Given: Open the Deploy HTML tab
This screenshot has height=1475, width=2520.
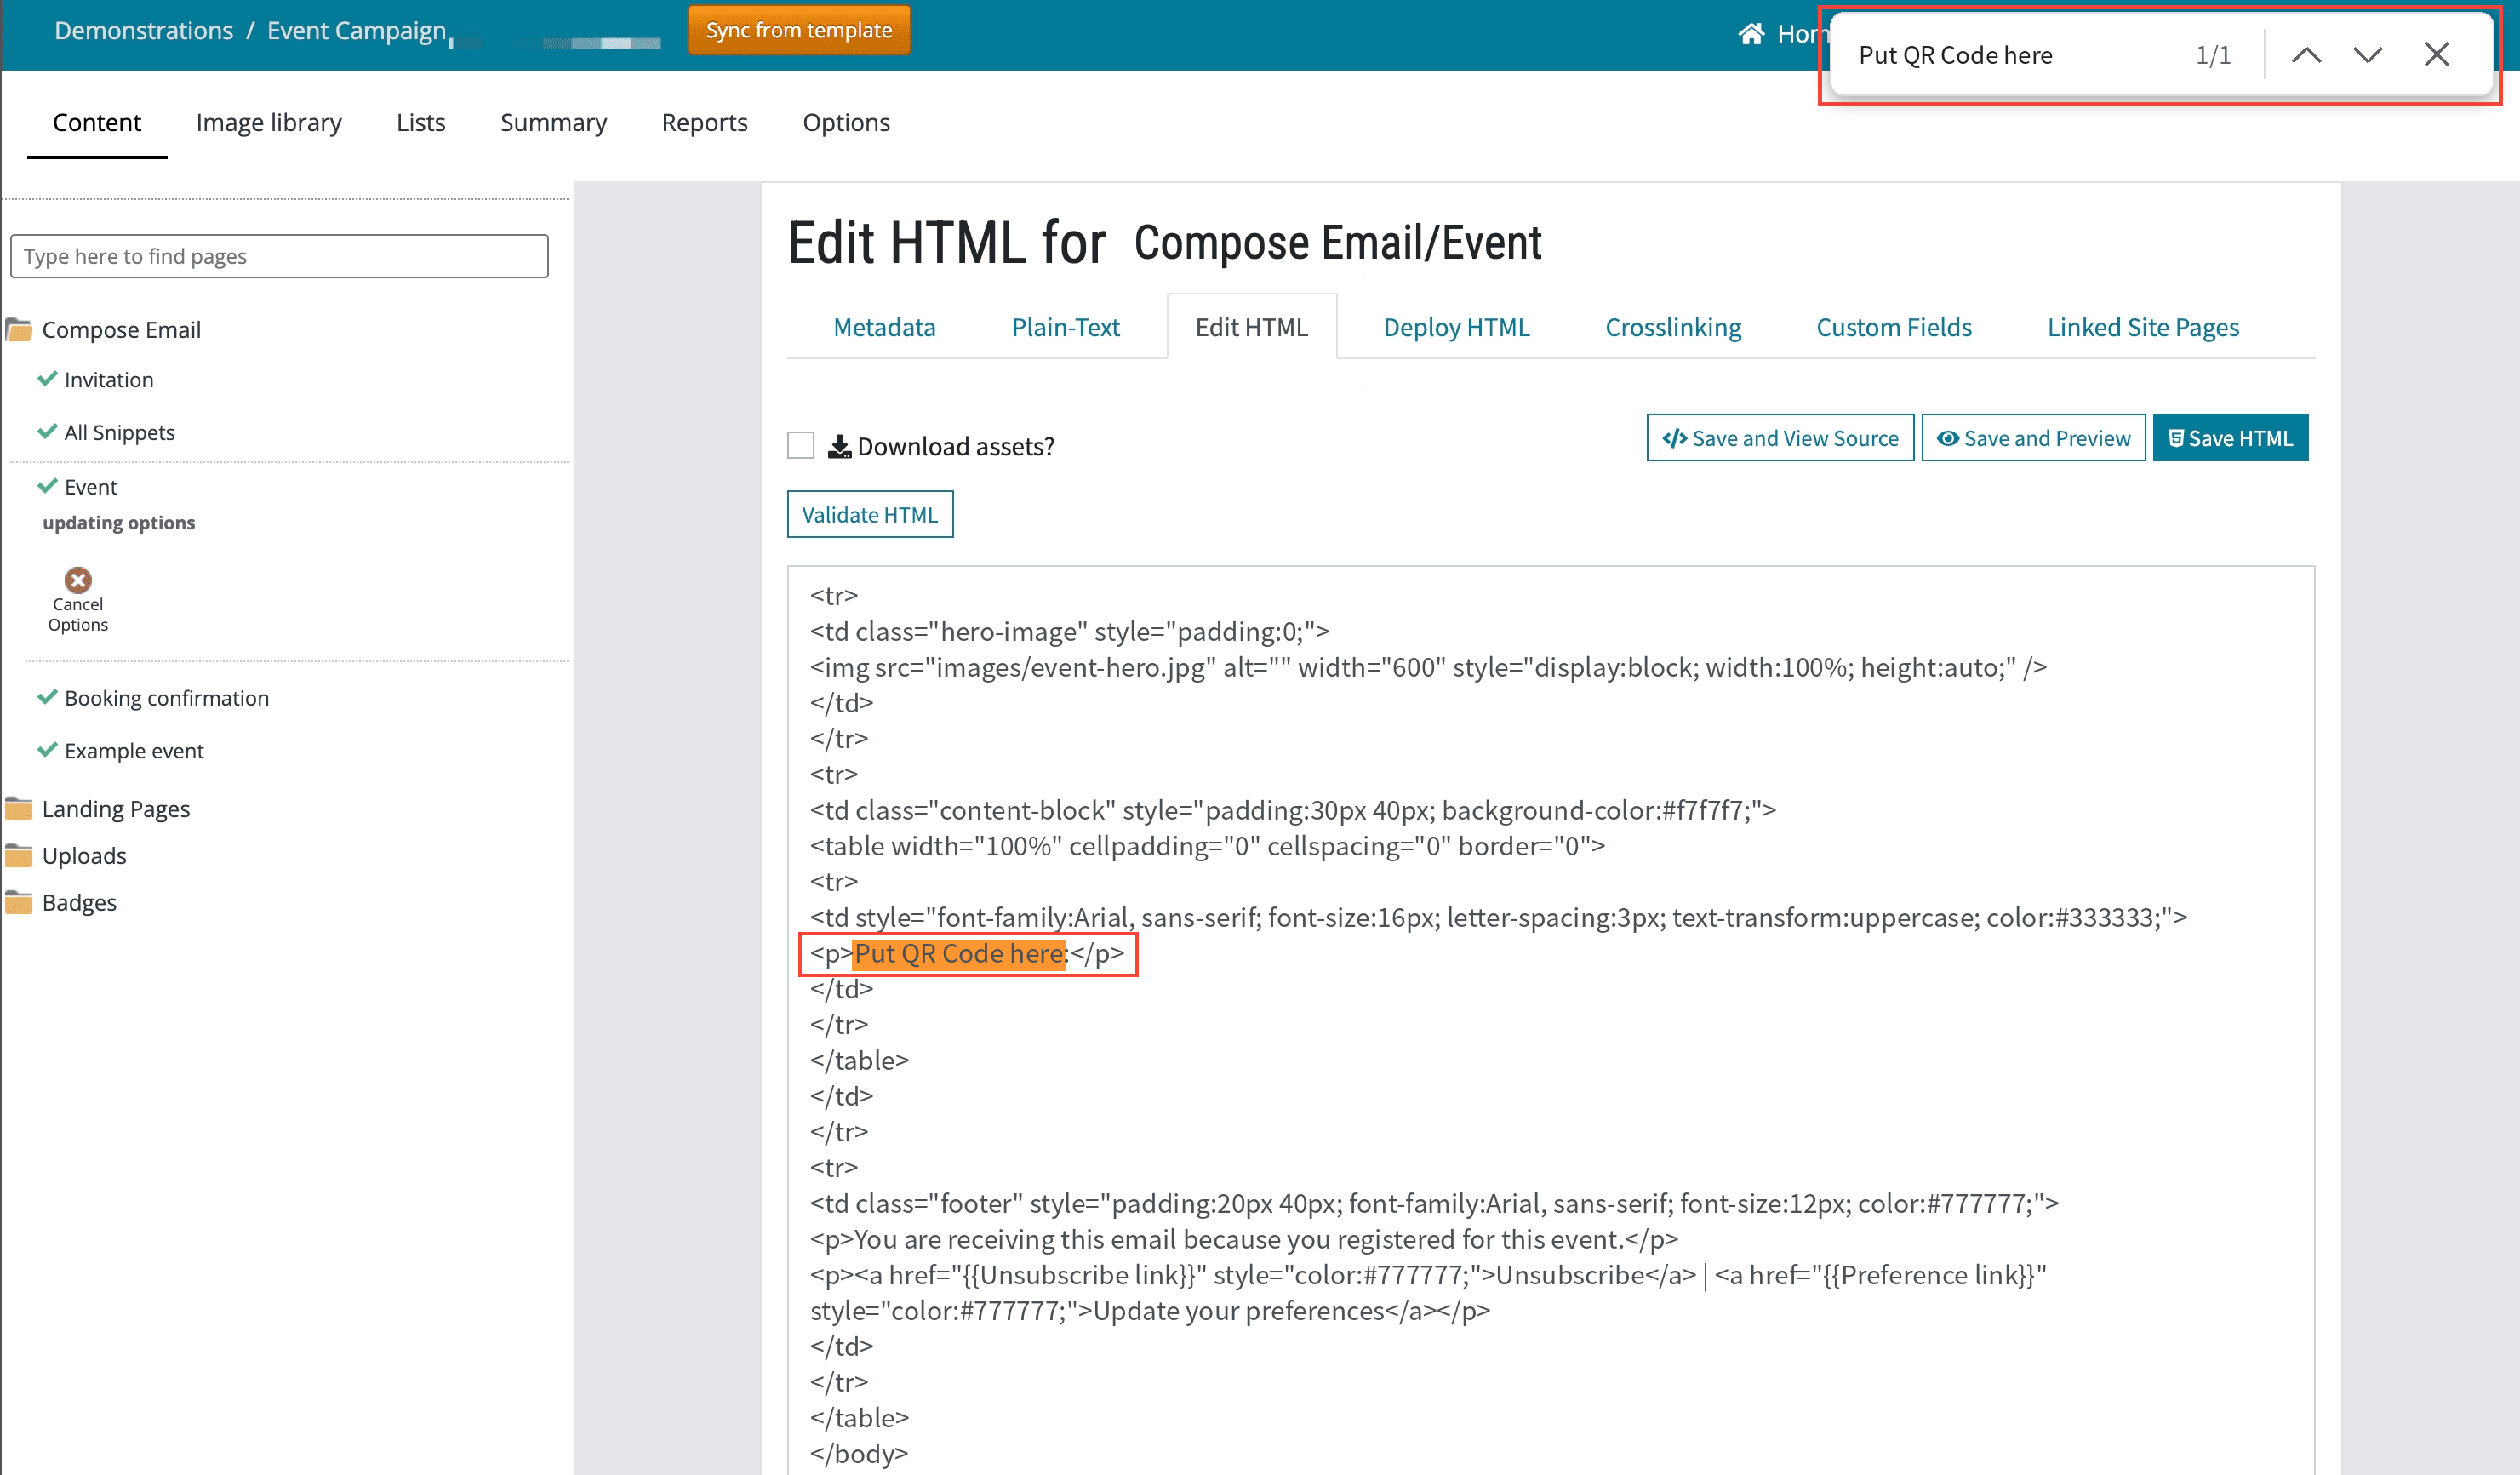Looking at the screenshot, I should (x=1456, y=327).
